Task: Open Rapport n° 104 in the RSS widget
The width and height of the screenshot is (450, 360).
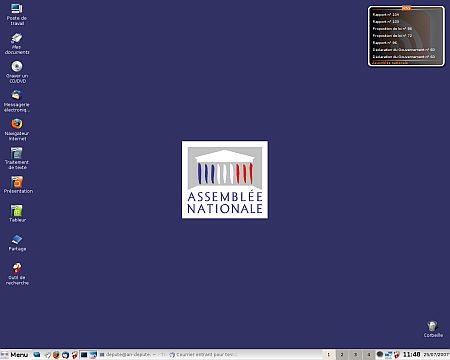Action: 386,15
